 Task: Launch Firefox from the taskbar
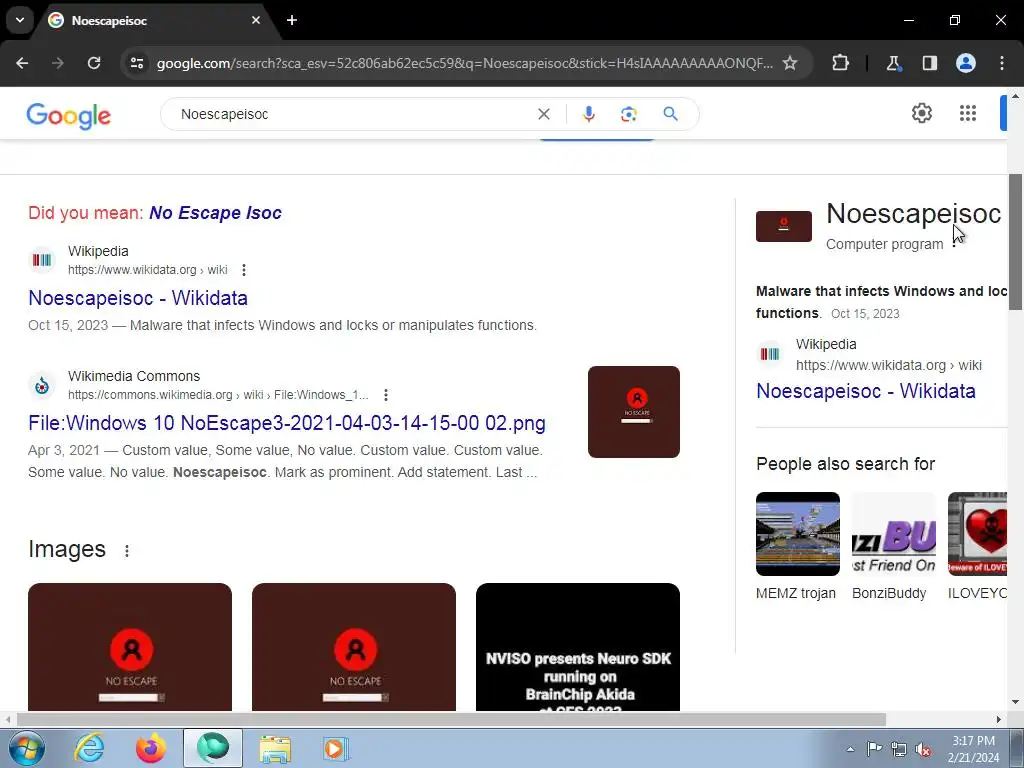(151, 748)
